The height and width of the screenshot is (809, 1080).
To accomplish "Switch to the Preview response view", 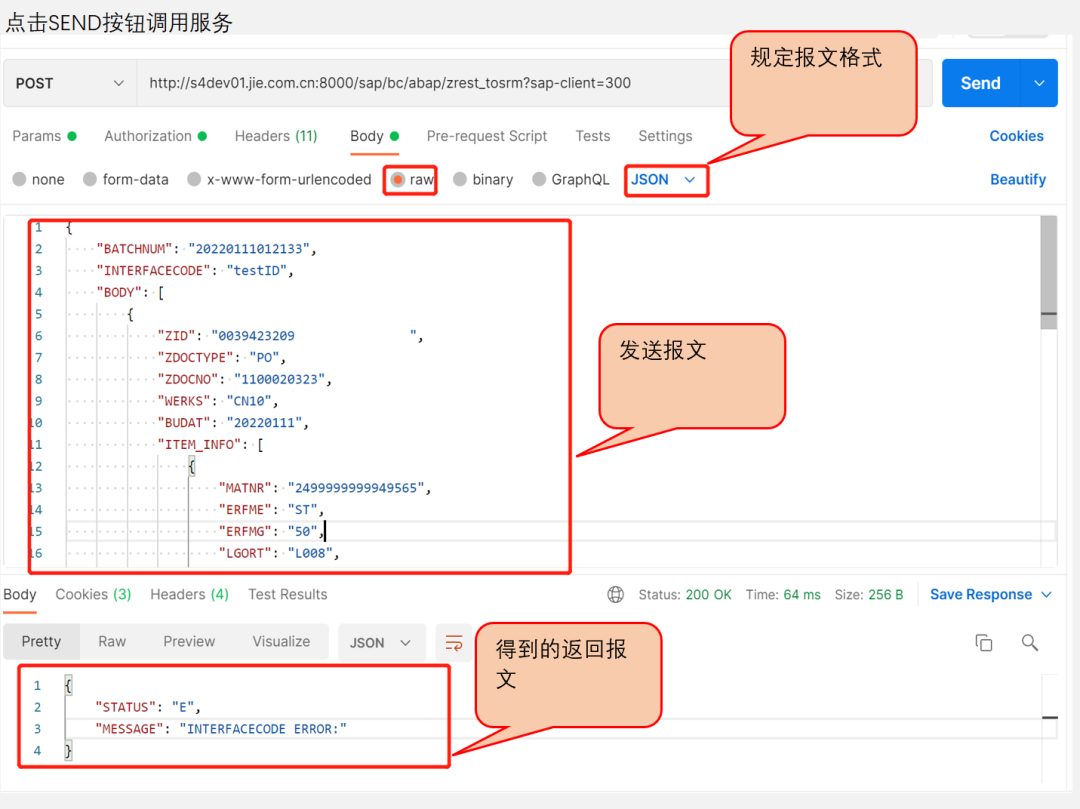I will click(189, 642).
